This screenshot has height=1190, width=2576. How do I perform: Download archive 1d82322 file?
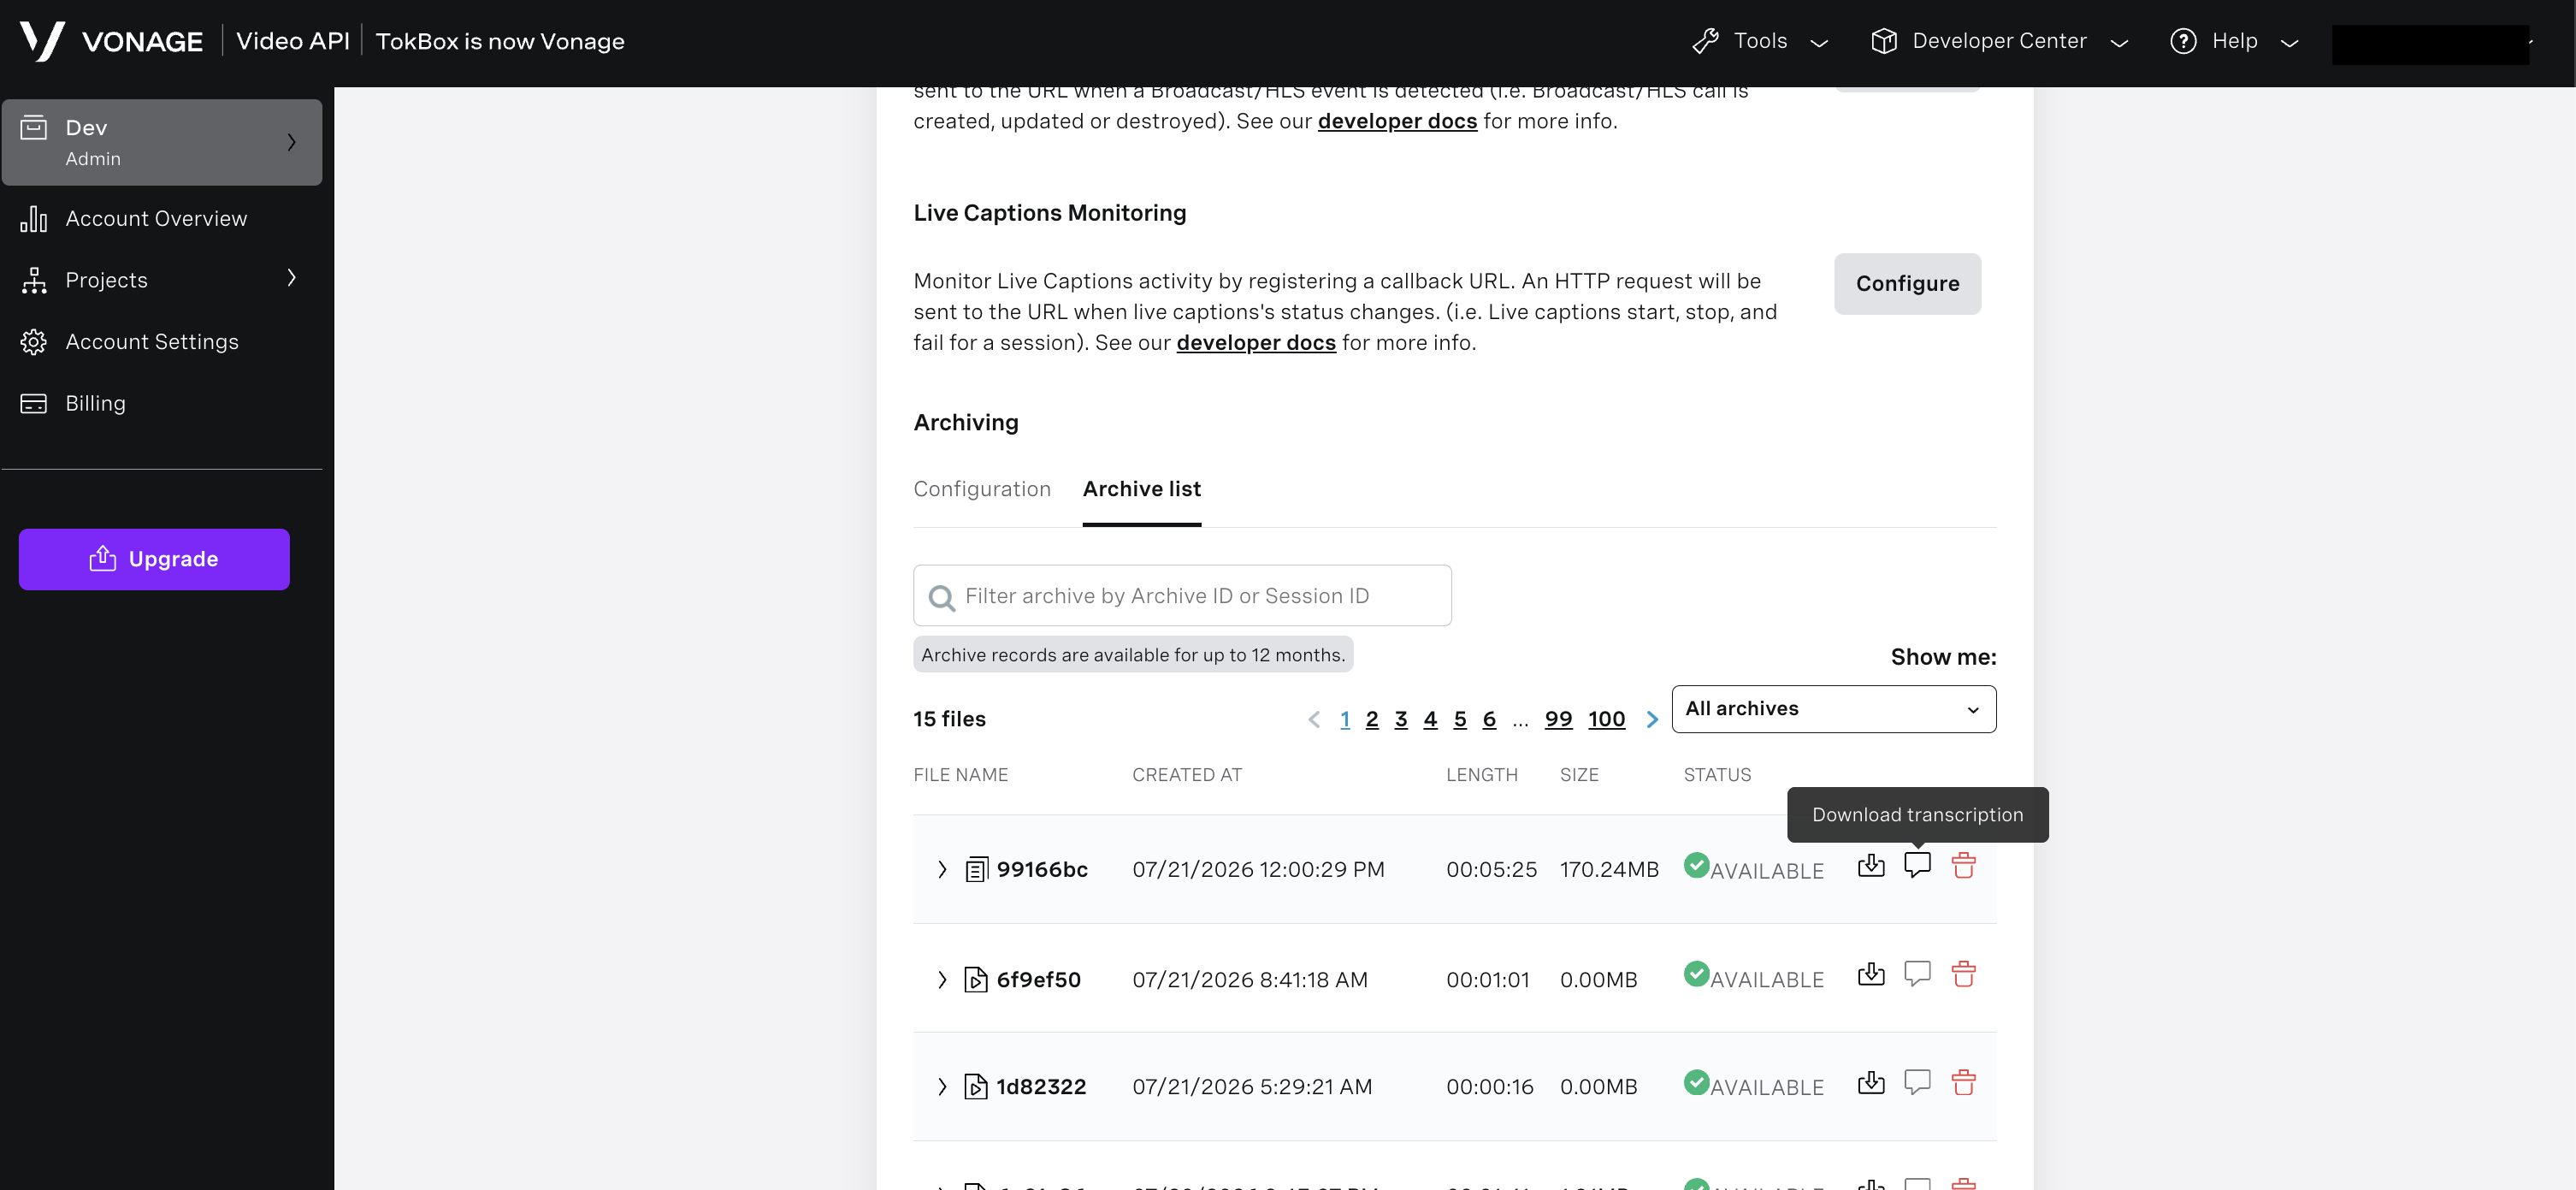click(x=1871, y=1082)
